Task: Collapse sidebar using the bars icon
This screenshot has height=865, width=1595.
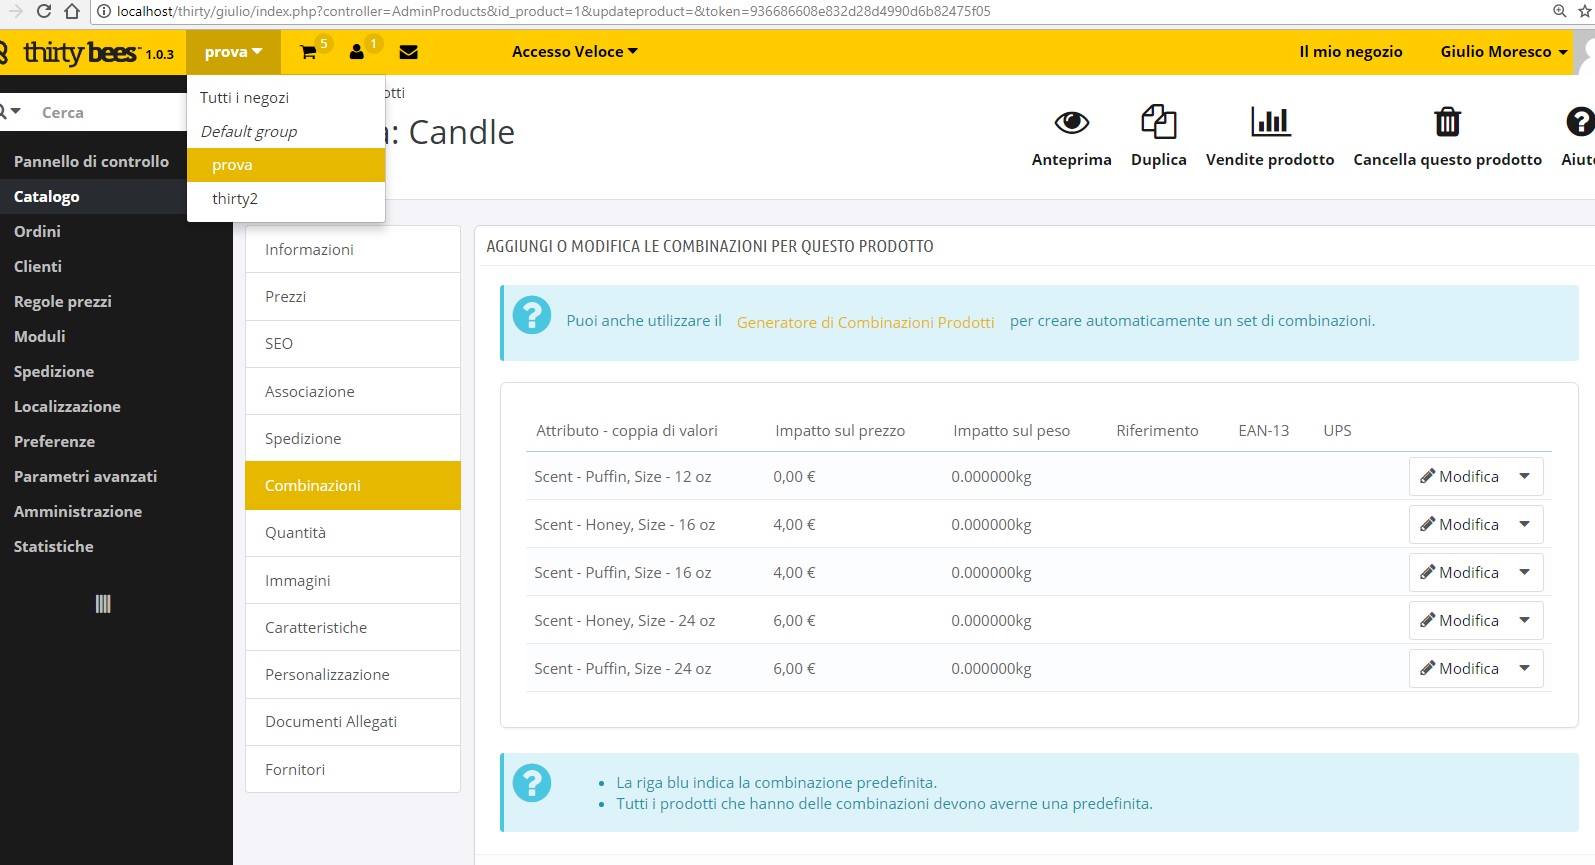Action: point(103,604)
